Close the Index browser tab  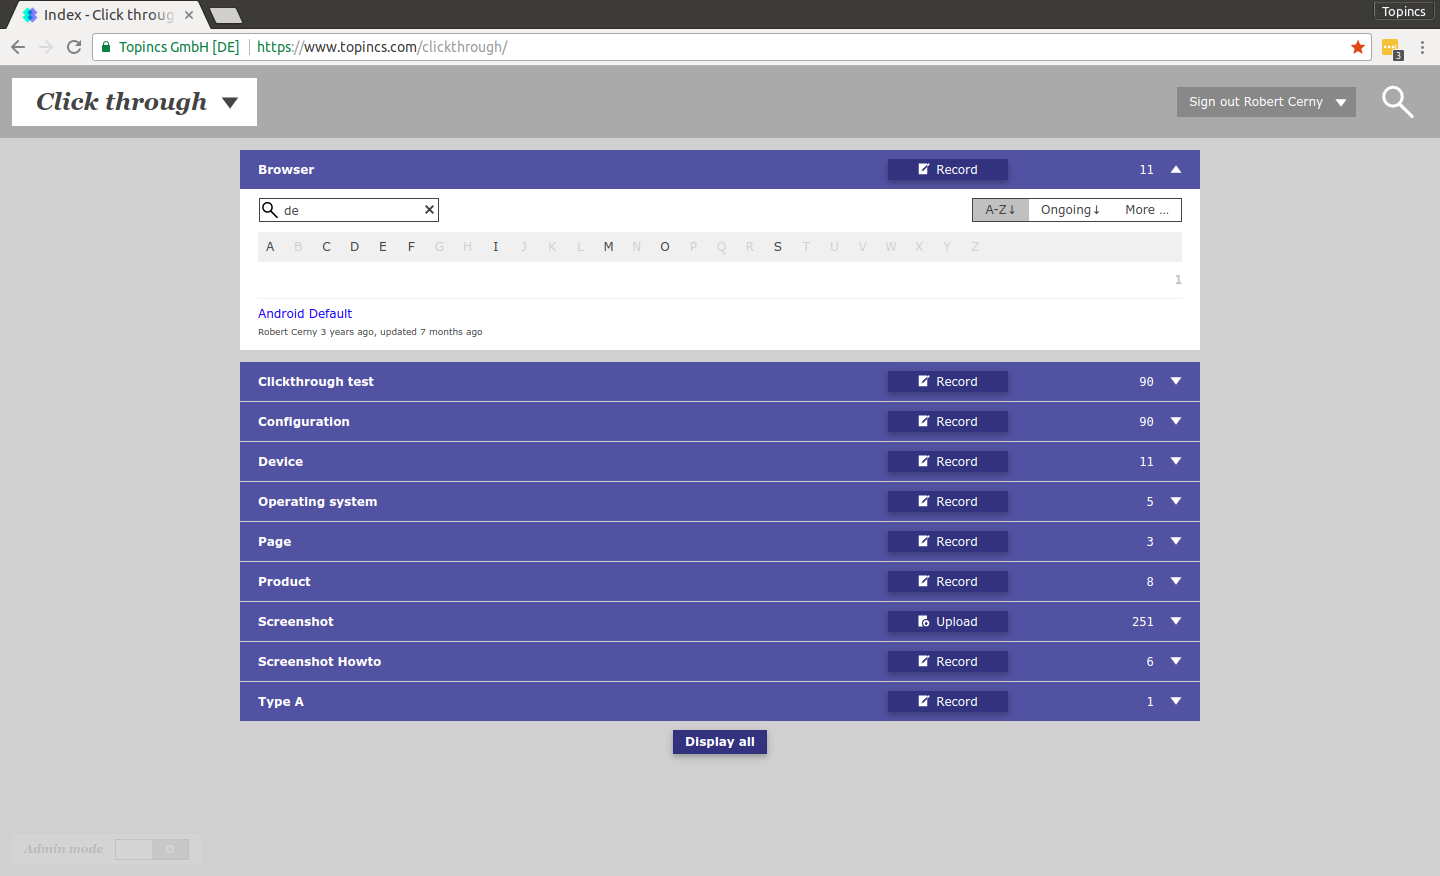point(189,15)
